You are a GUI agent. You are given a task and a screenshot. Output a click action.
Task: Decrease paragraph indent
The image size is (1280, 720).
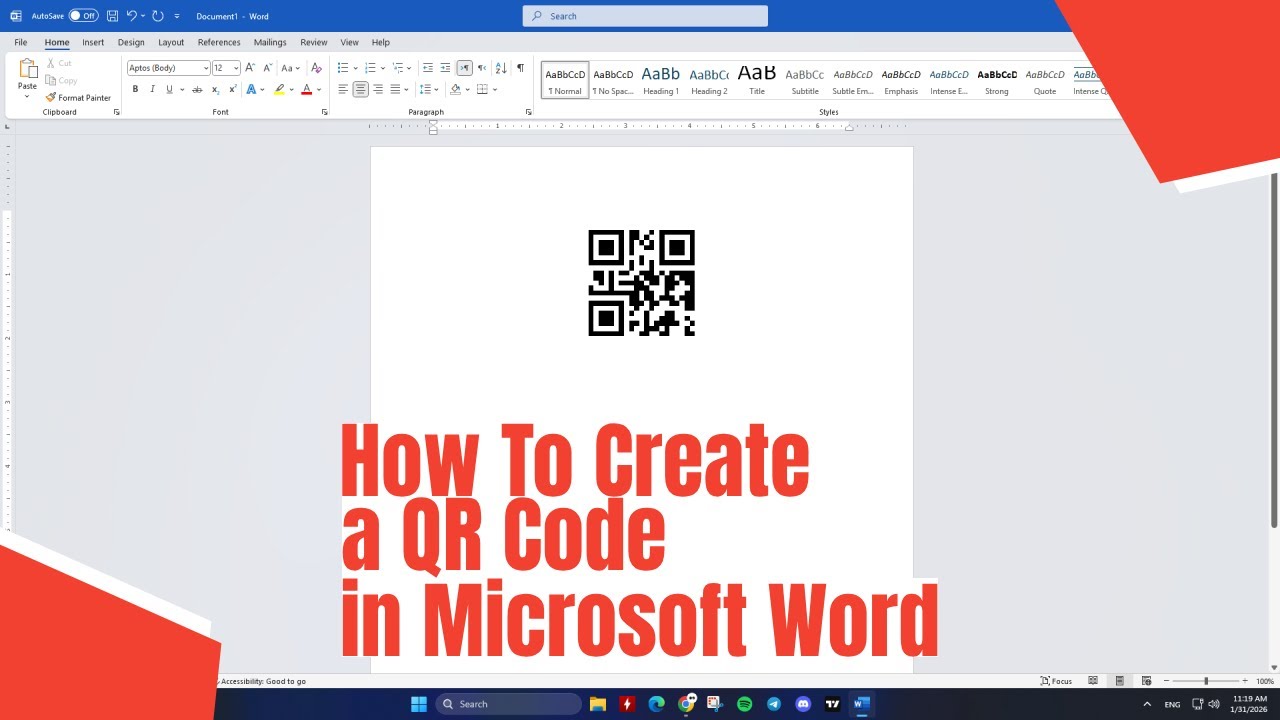click(428, 68)
